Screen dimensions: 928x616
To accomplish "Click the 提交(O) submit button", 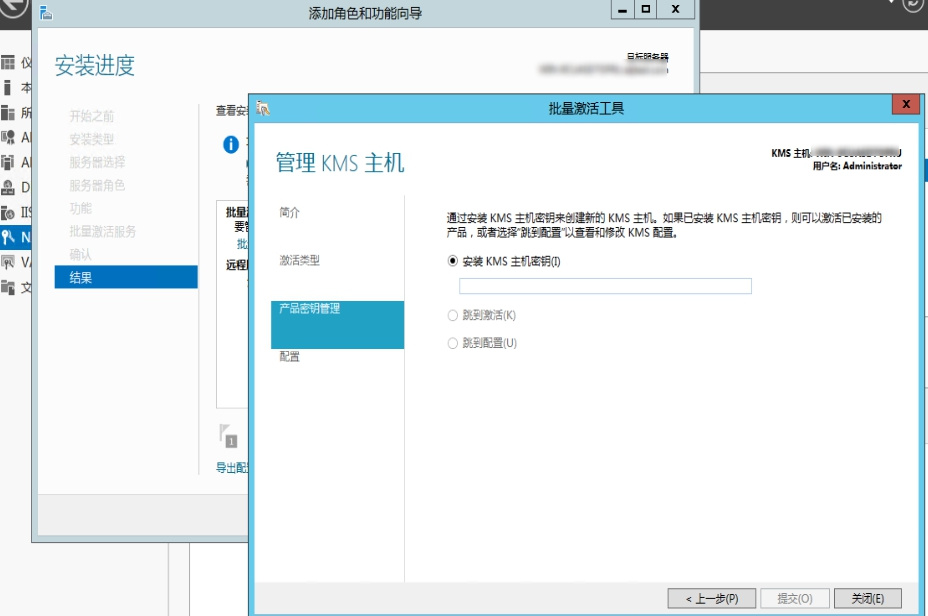I will coord(794,598).
